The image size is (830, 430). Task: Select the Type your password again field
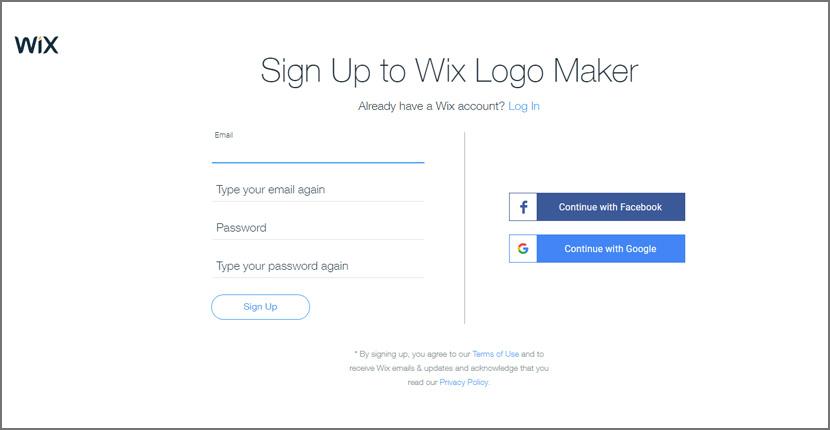(318, 266)
